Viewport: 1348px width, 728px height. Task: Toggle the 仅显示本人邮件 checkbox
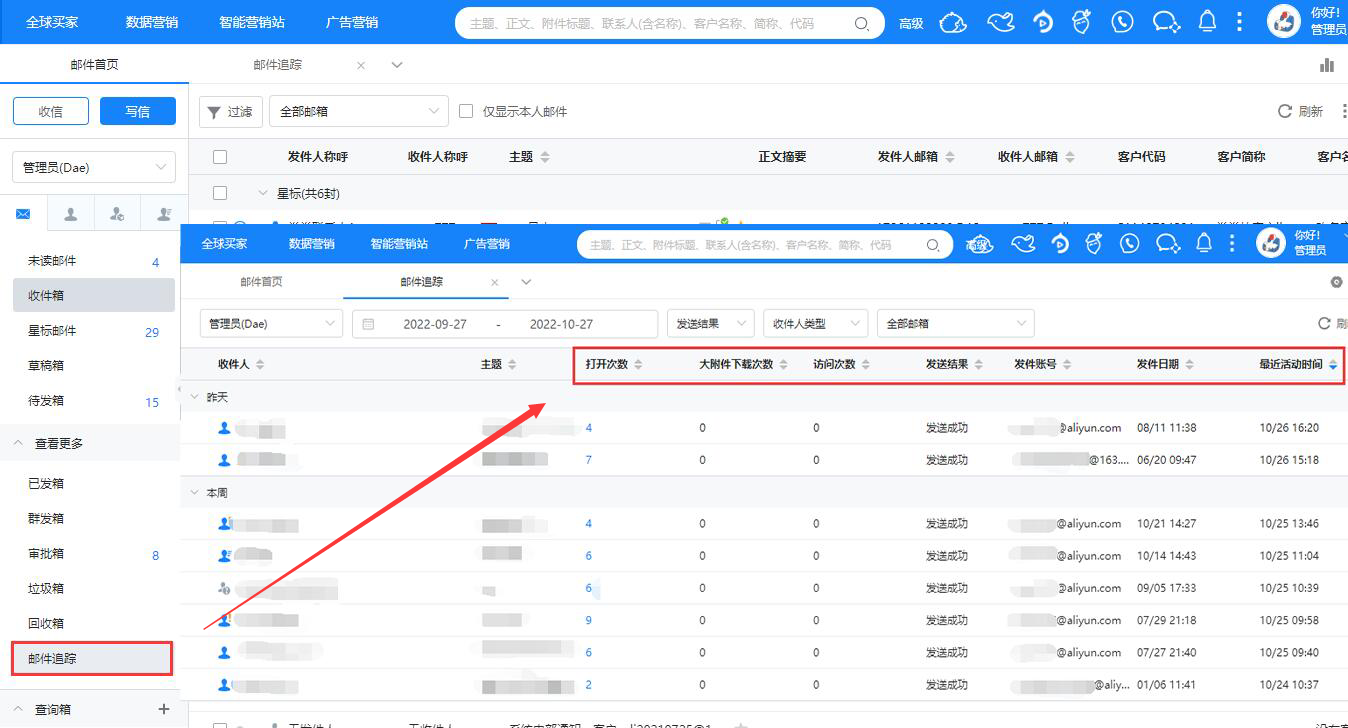[466, 111]
